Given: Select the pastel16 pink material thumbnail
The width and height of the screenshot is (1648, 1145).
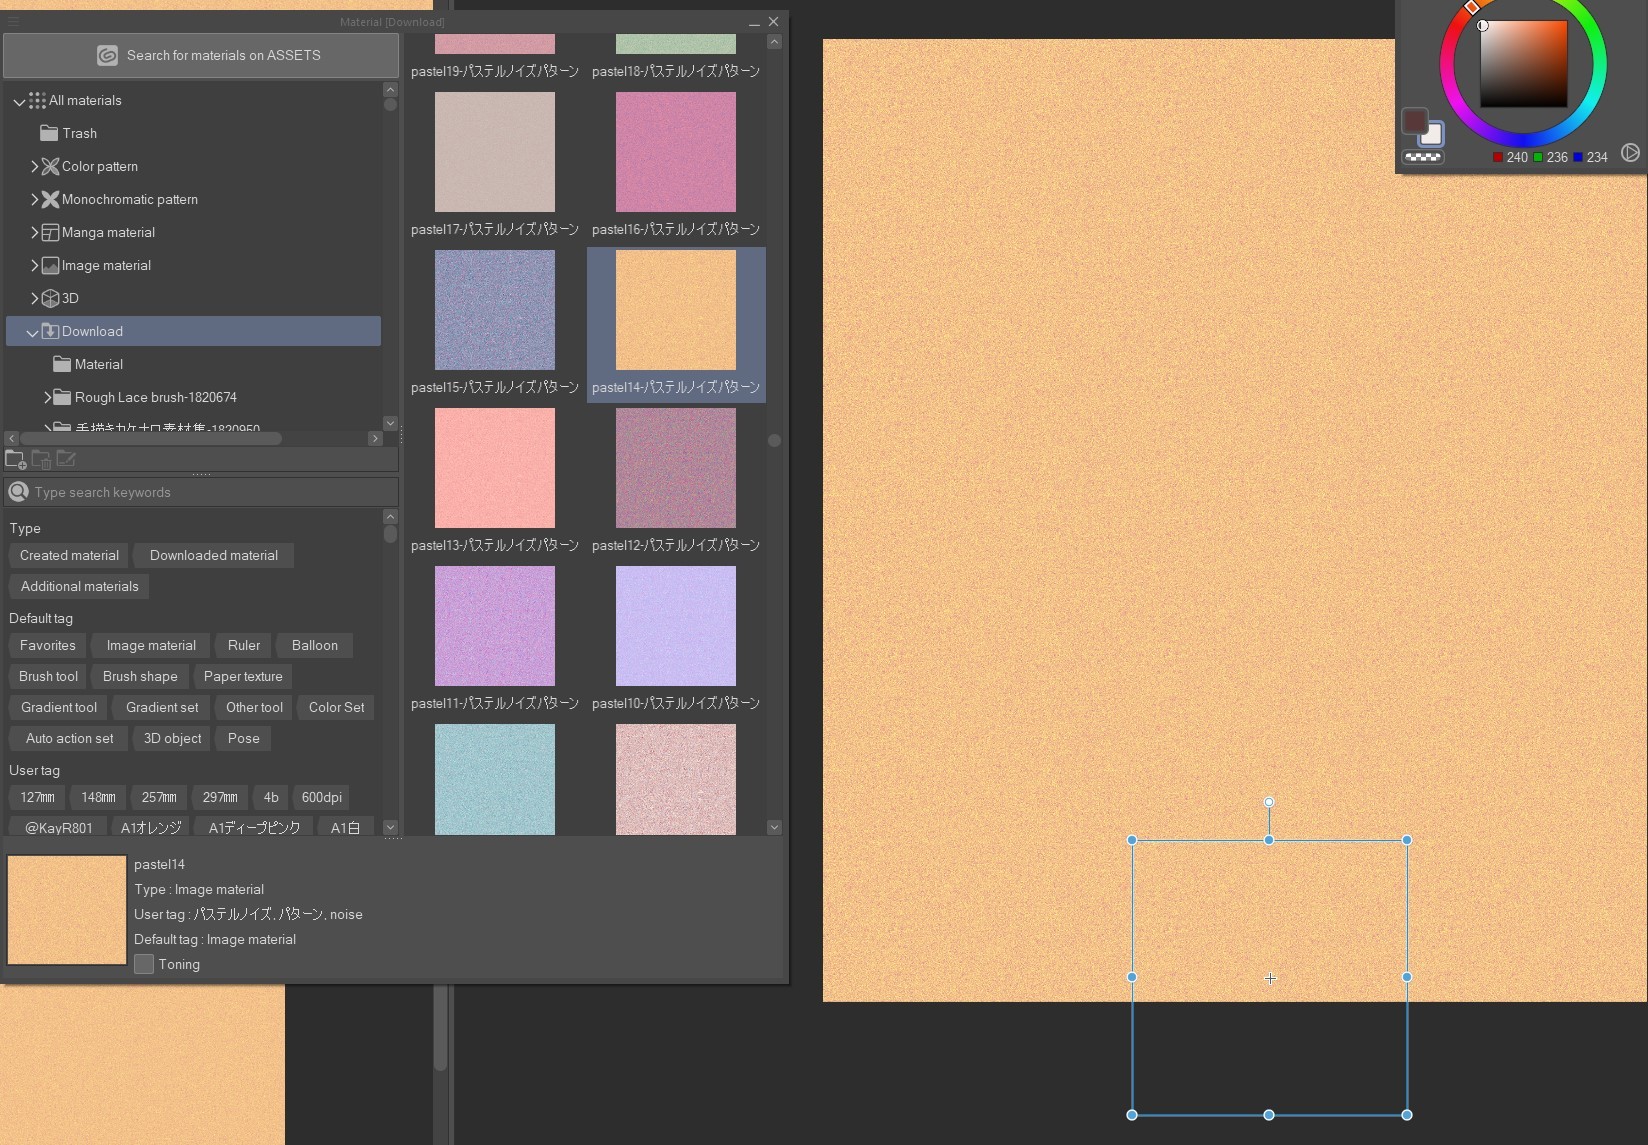Looking at the screenshot, I should (676, 152).
